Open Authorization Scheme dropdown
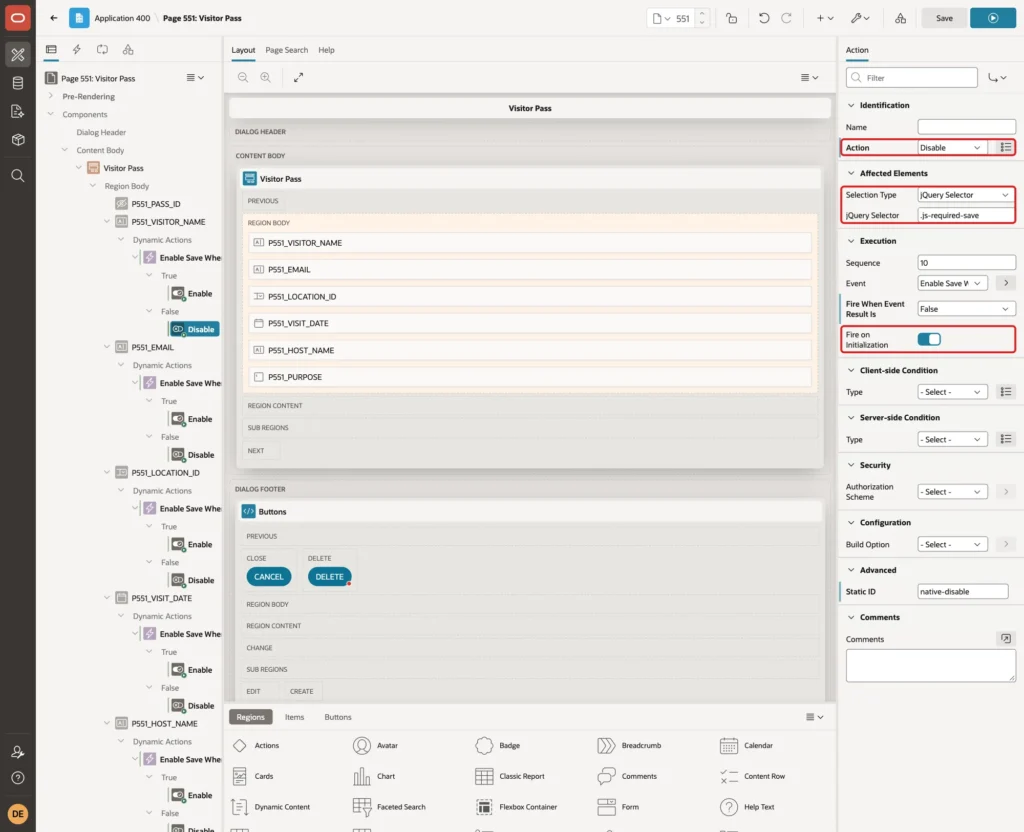The height and width of the screenshot is (832, 1024). [x=951, y=492]
